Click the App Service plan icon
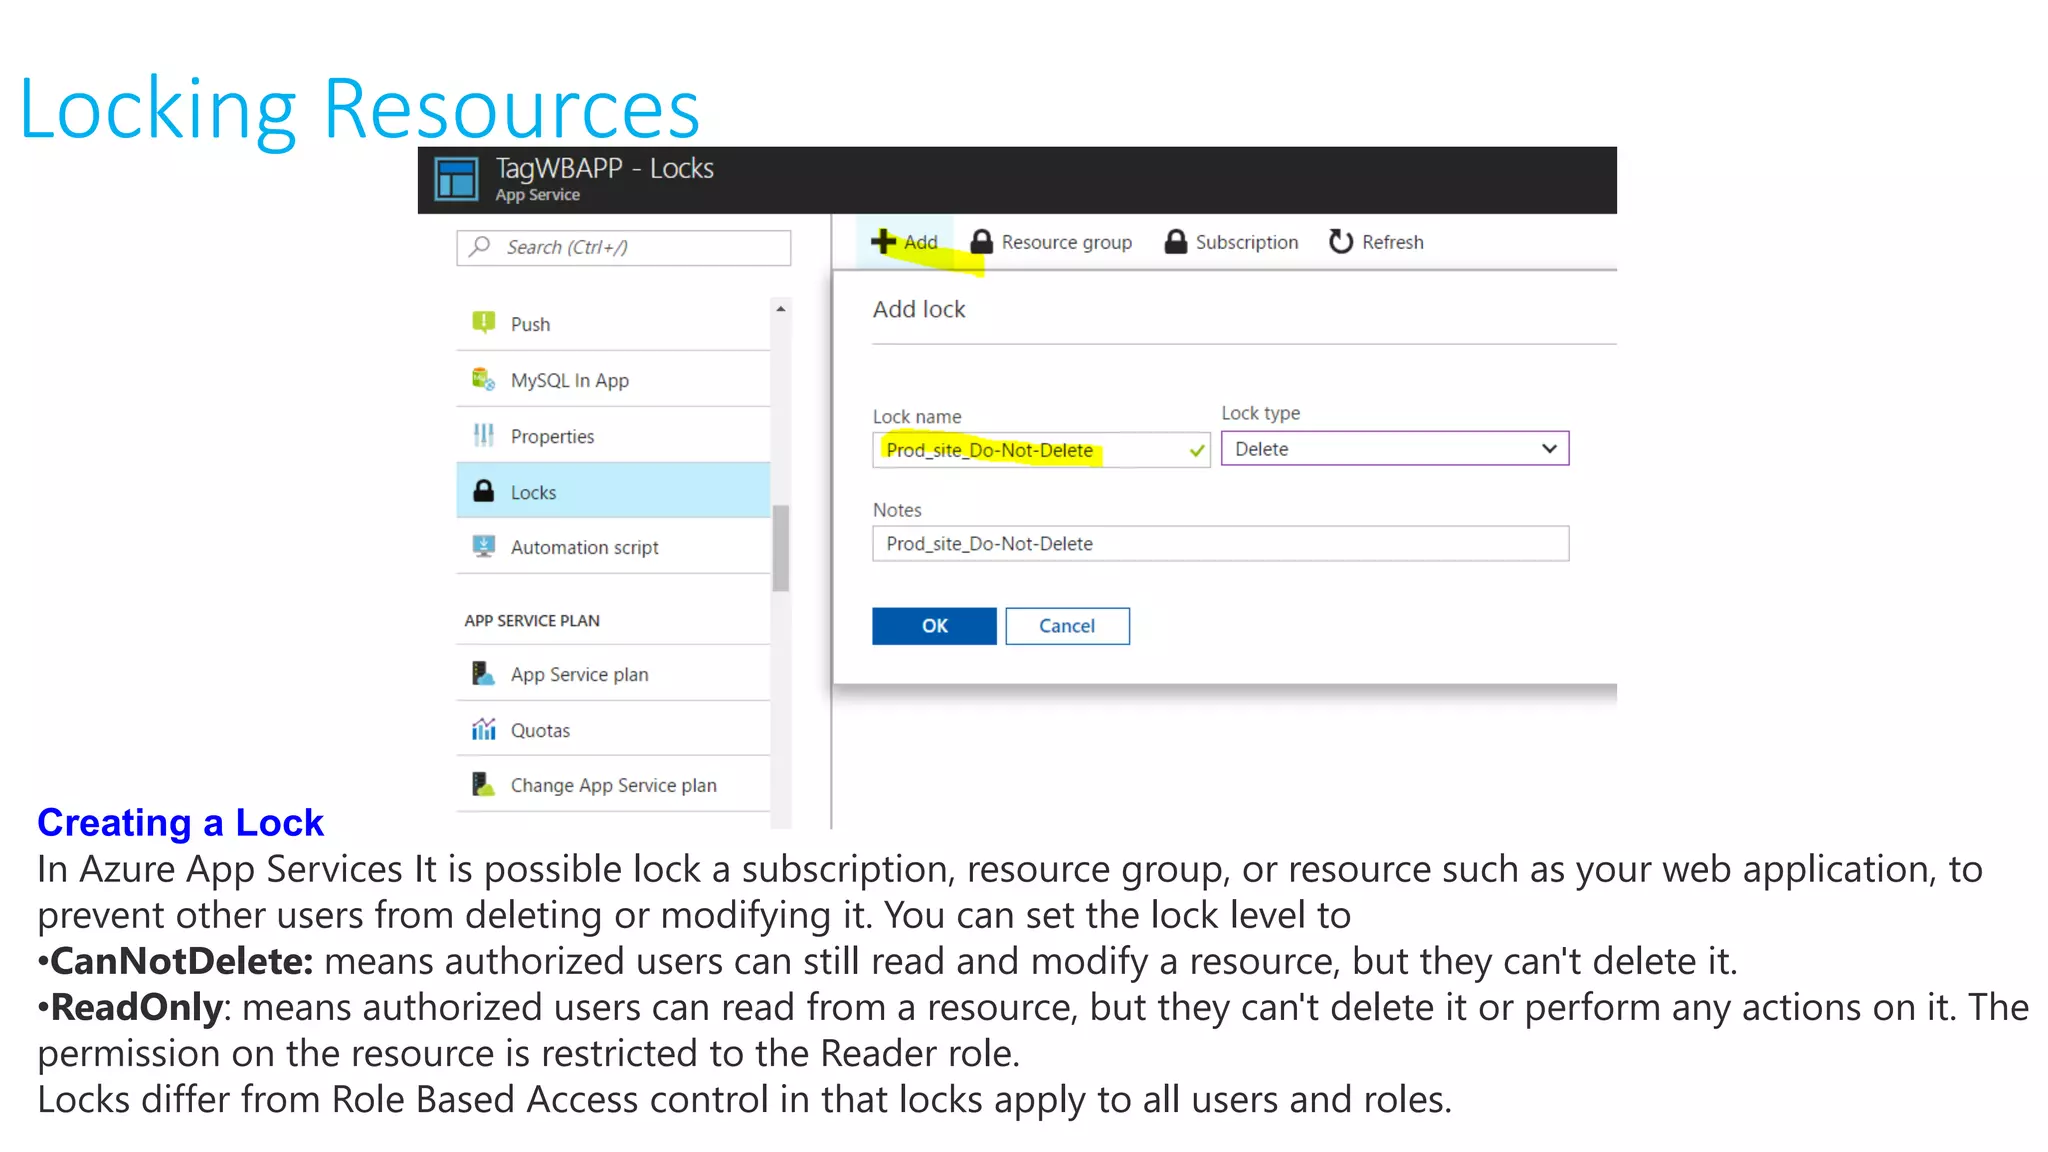Screen dimensions: 2048x1152 click(483, 673)
